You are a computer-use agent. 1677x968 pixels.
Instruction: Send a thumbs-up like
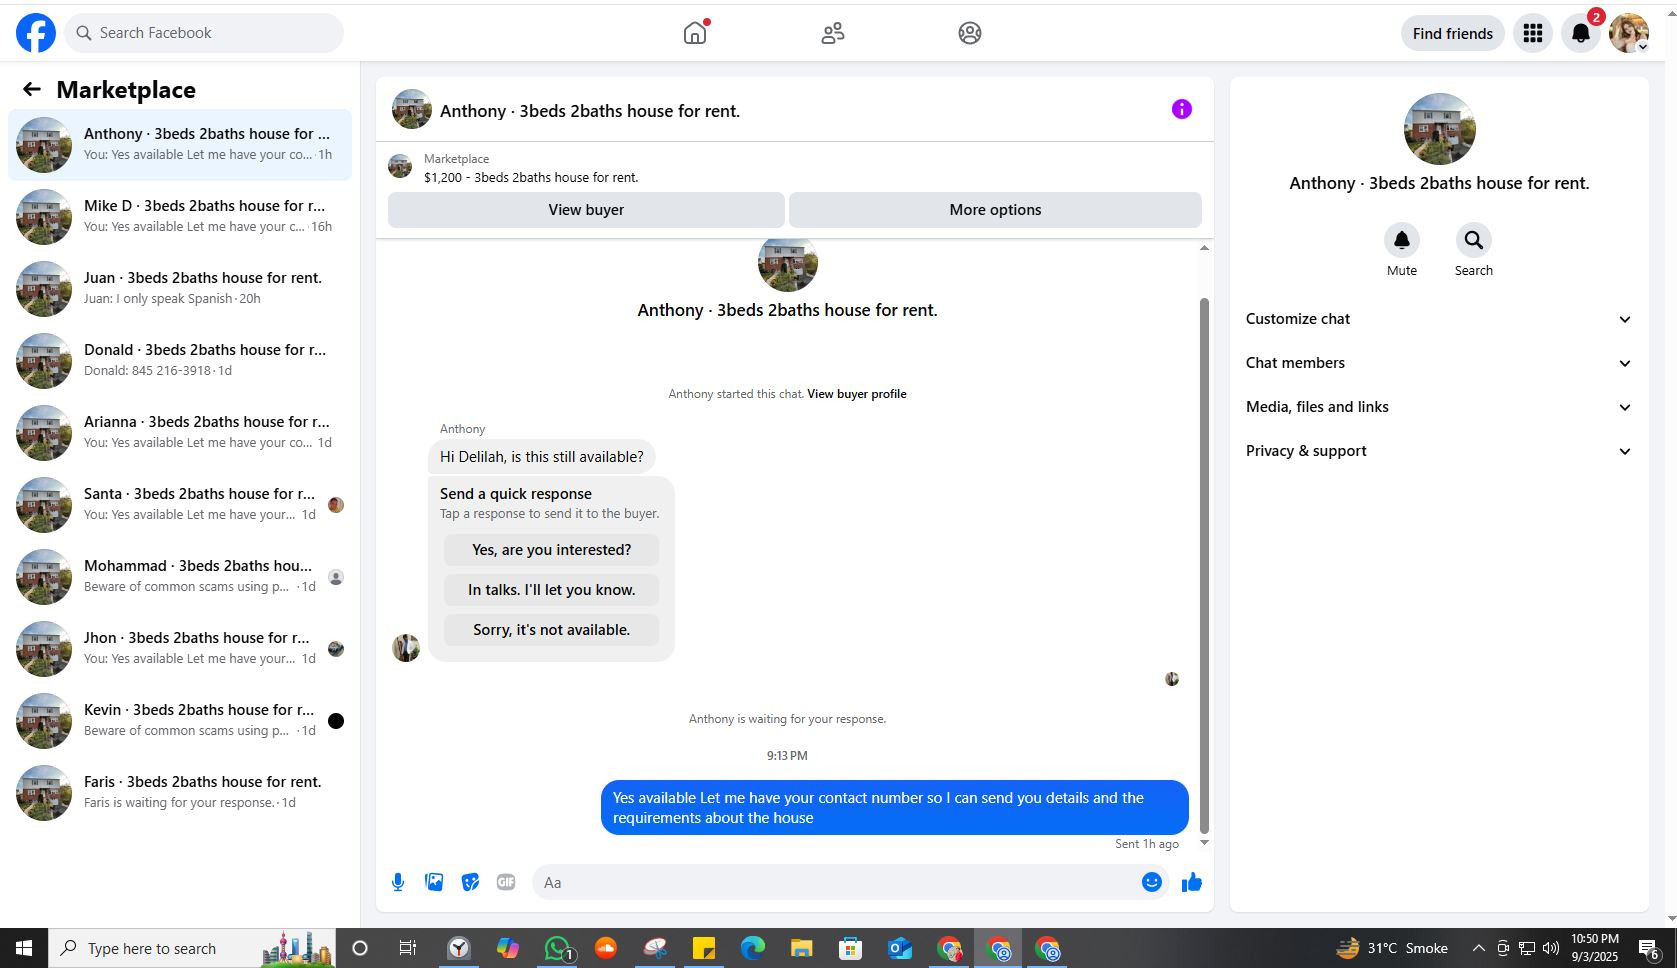tap(1192, 882)
